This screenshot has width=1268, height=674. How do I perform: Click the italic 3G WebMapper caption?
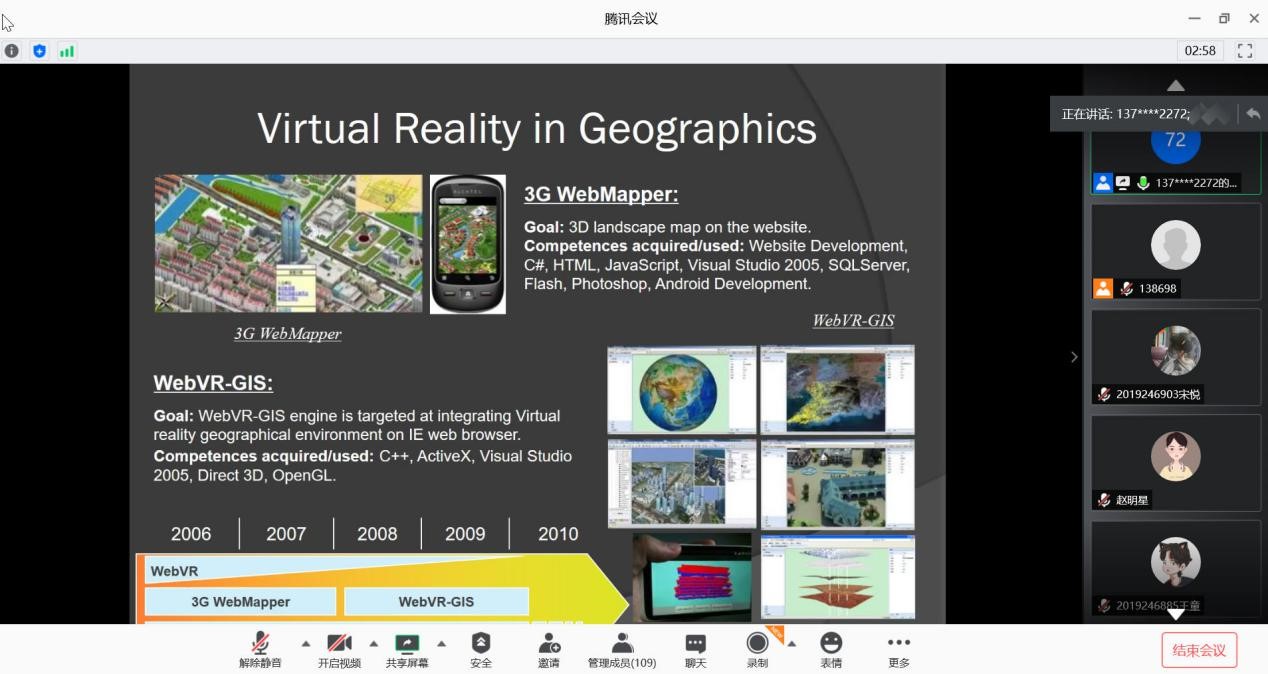click(288, 334)
